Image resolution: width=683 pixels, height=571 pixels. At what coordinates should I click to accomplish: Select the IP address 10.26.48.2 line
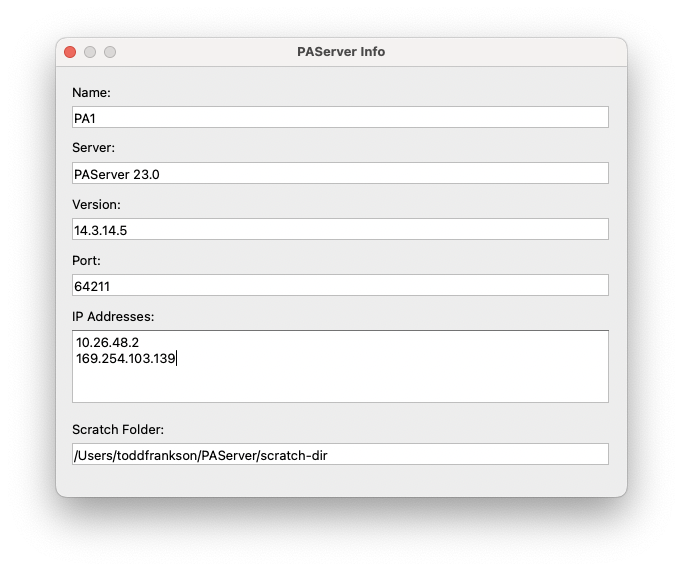[108, 342]
